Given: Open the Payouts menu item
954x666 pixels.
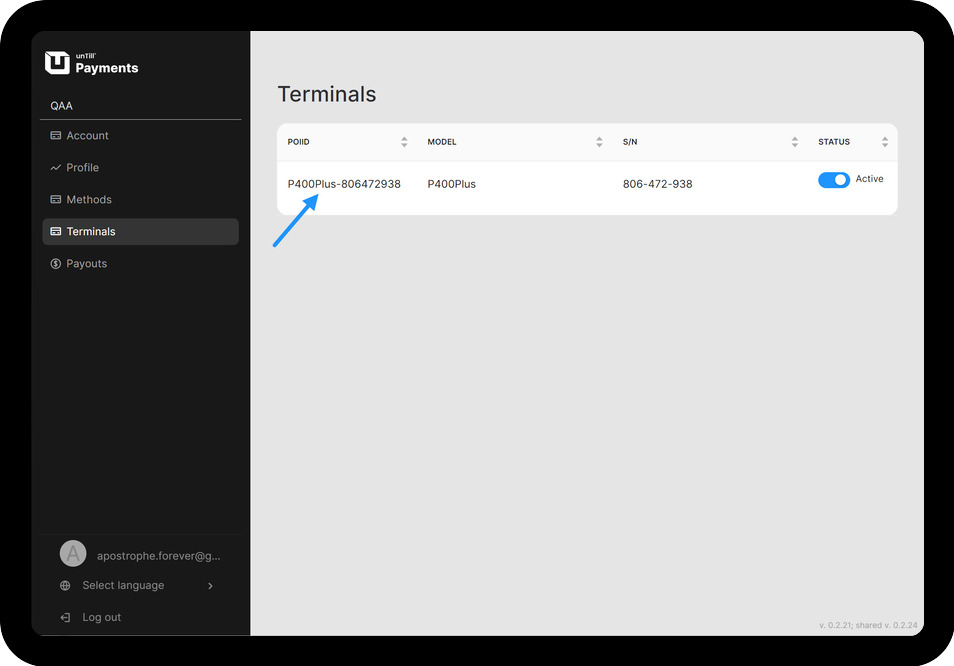Looking at the screenshot, I should pos(87,264).
